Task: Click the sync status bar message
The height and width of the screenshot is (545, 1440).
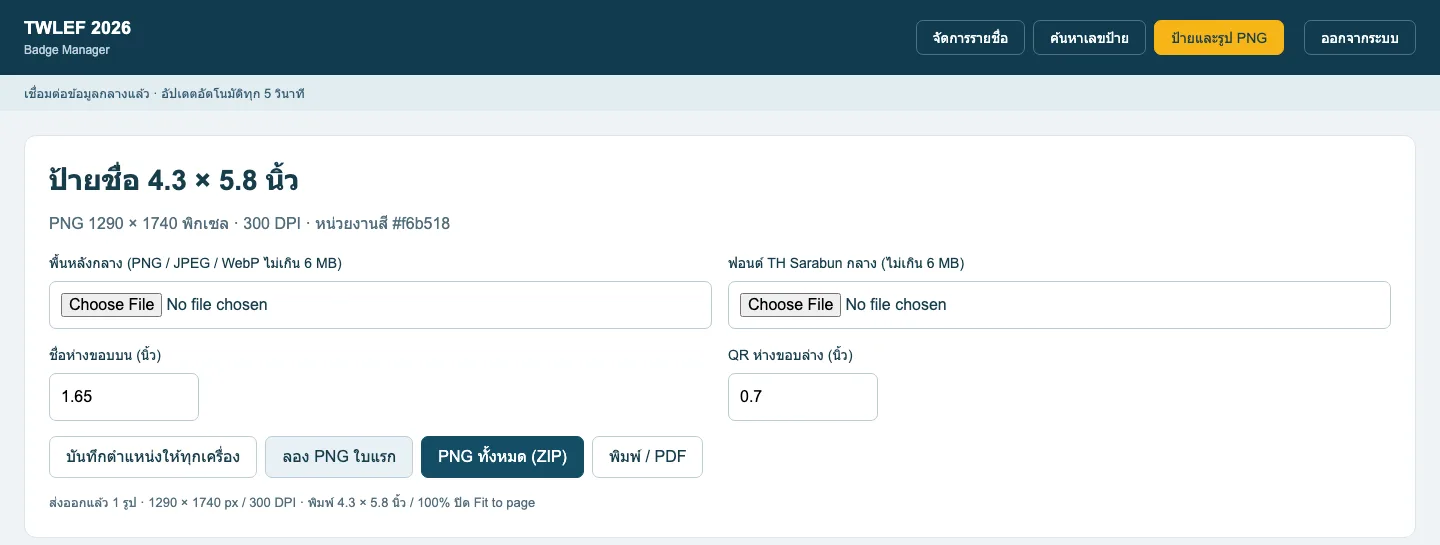Action: pos(164,94)
